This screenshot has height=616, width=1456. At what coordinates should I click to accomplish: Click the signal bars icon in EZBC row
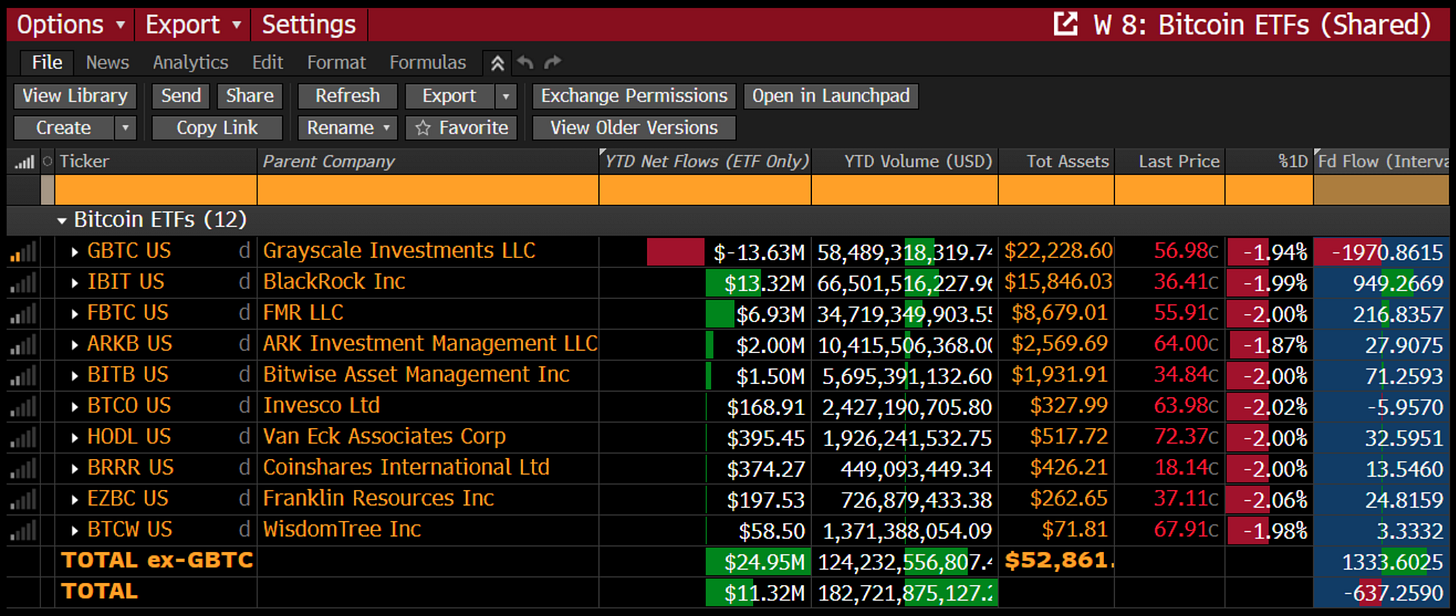point(22,499)
